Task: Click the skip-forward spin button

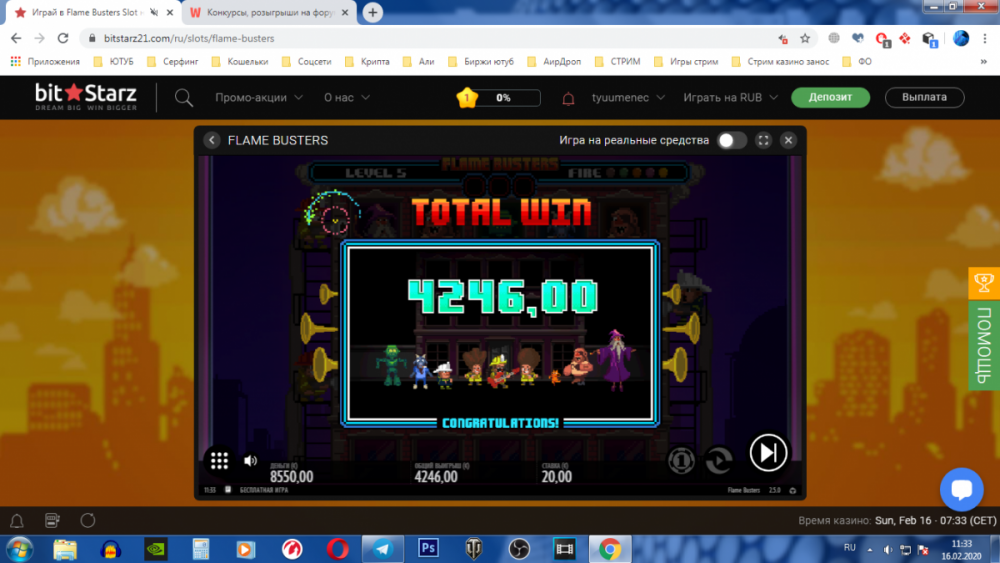Action: (x=768, y=453)
